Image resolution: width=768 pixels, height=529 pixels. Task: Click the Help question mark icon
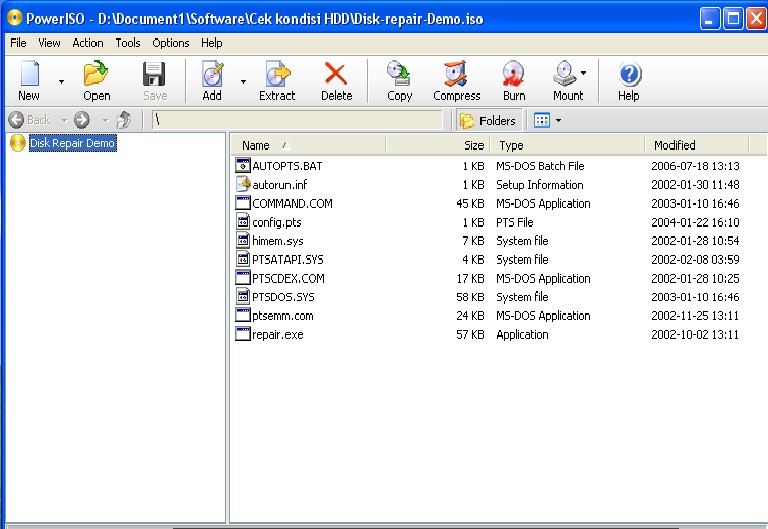point(629,74)
